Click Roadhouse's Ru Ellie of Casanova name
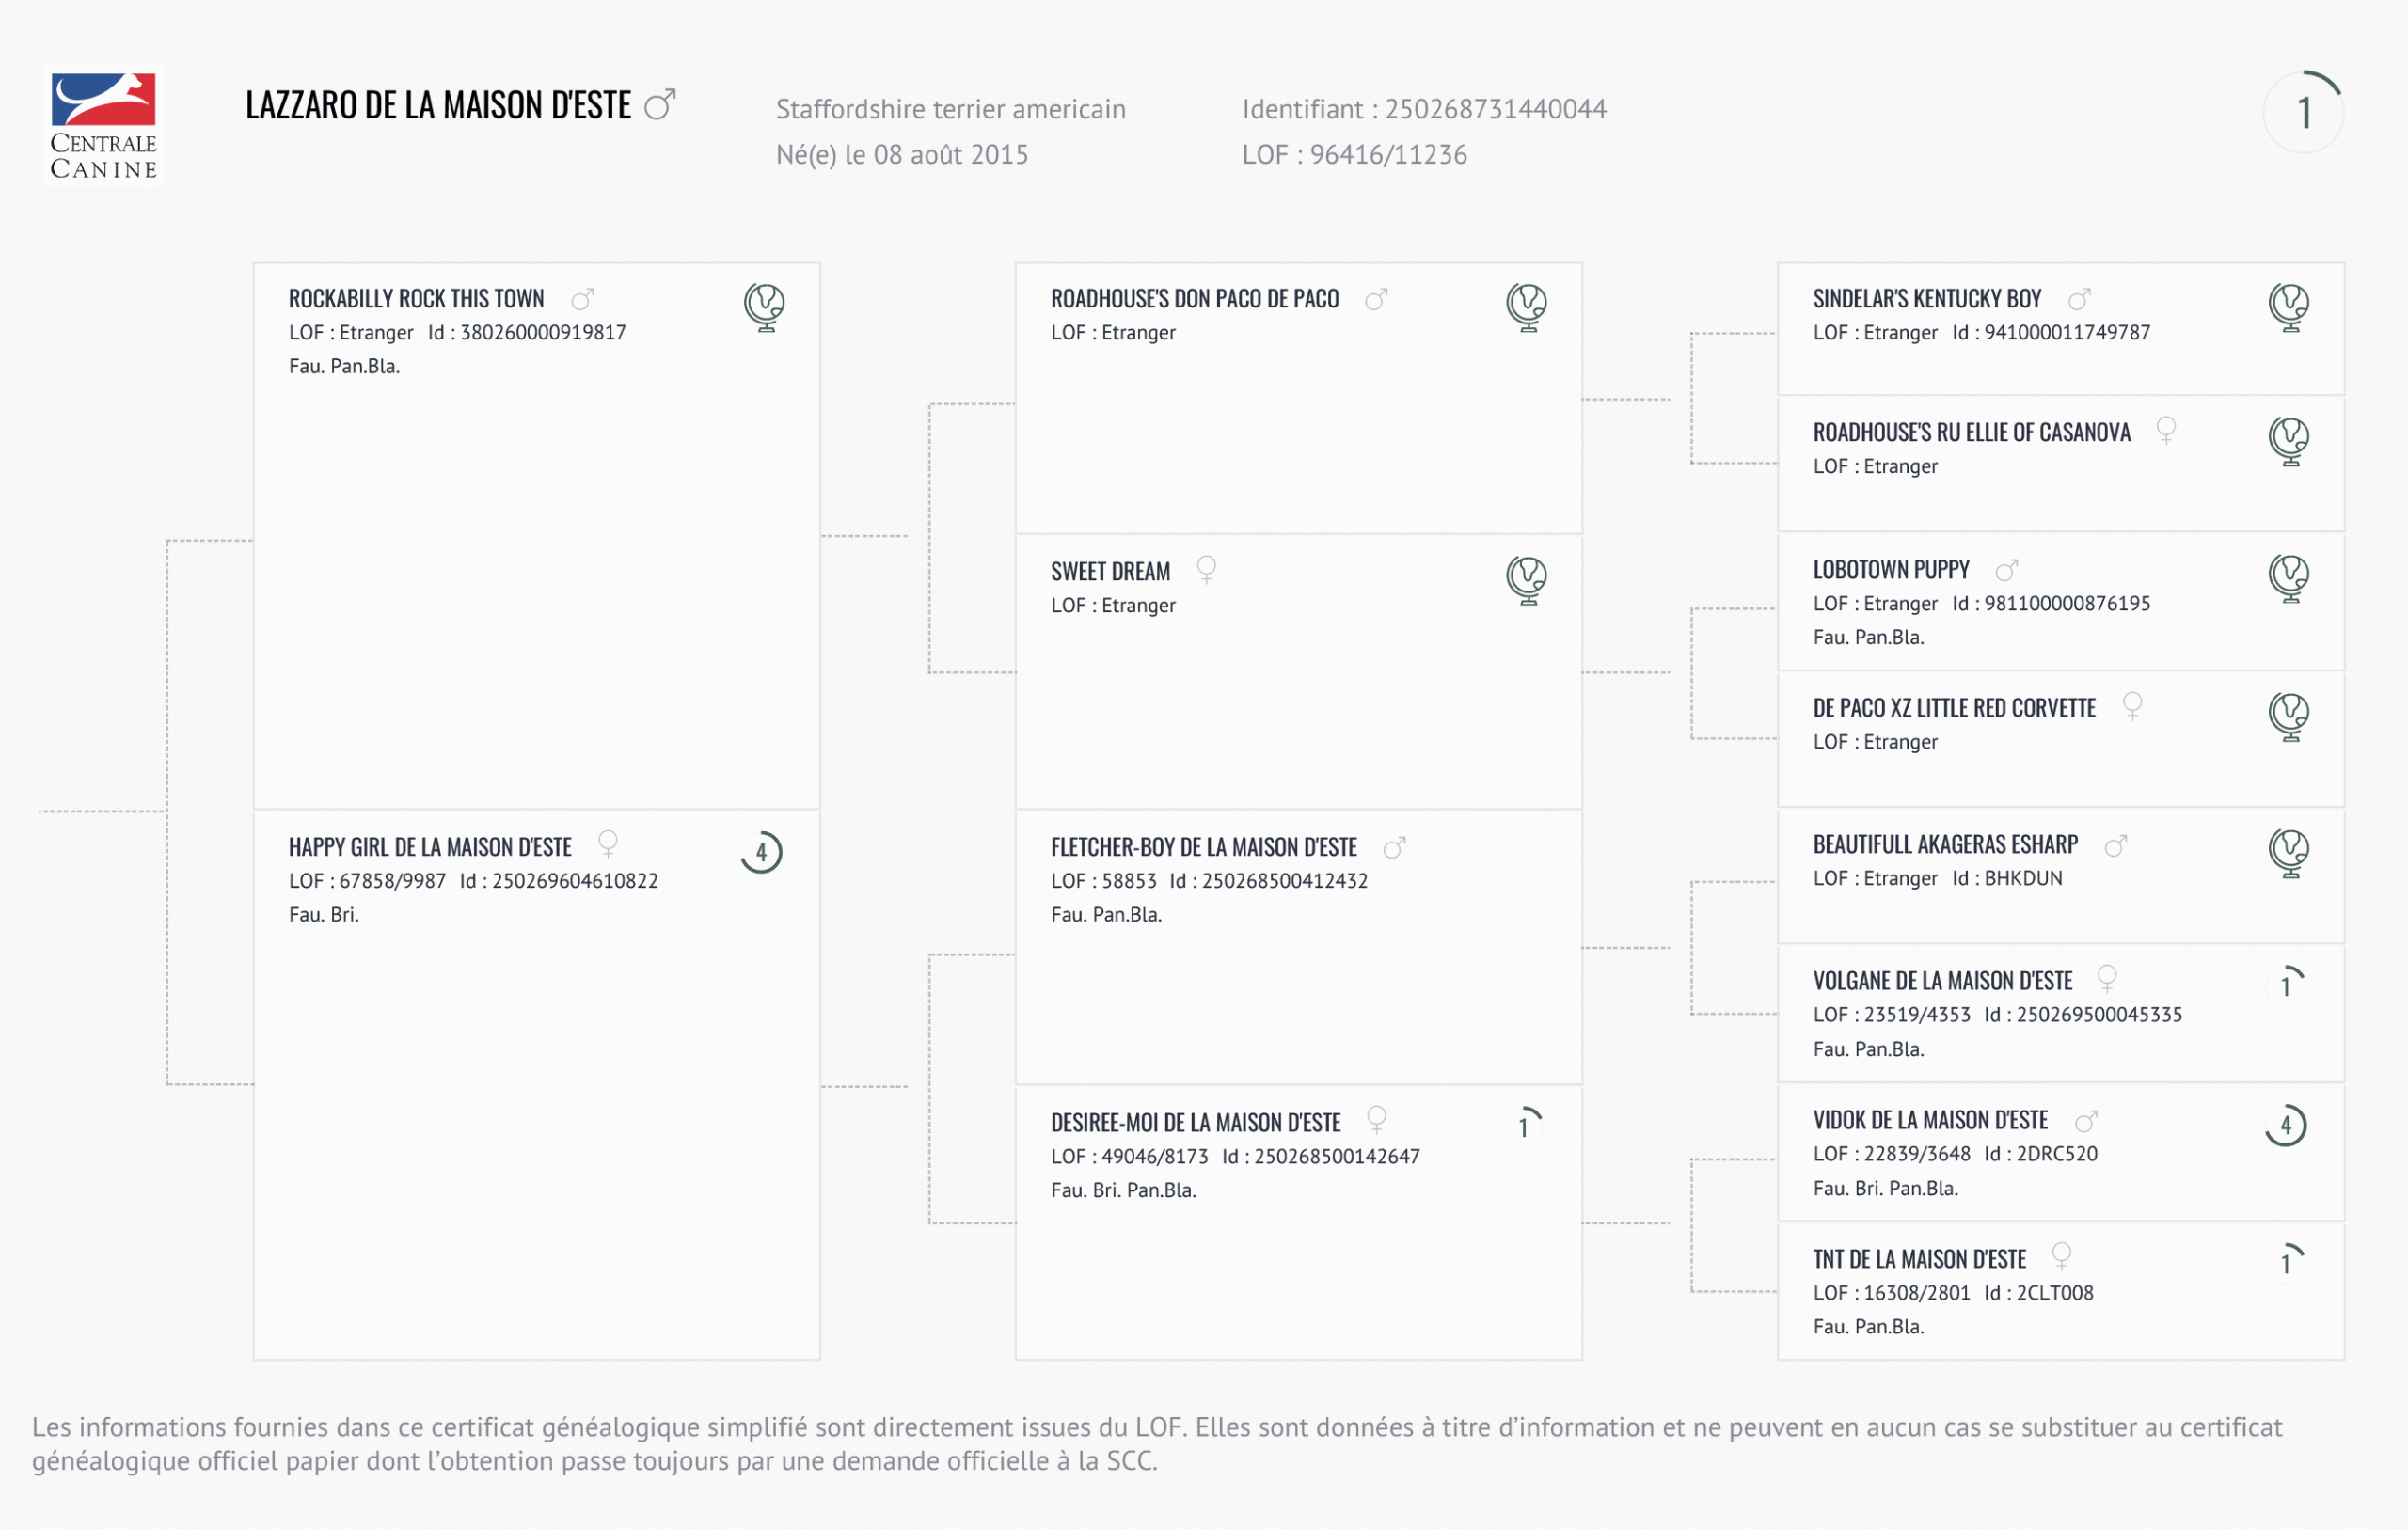The height and width of the screenshot is (1529, 2408). click(1971, 433)
